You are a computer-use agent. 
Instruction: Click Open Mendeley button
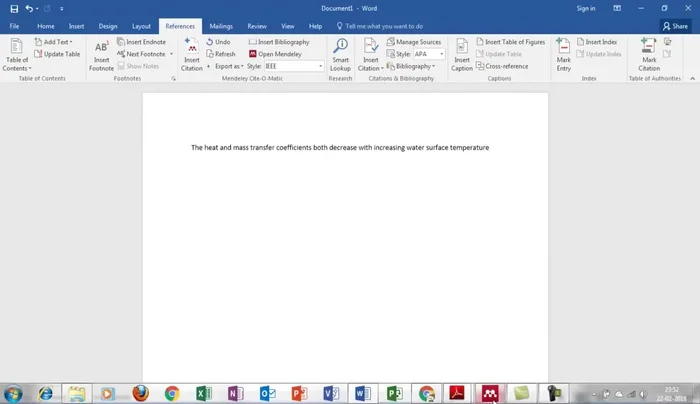pyautogui.click(x=275, y=54)
